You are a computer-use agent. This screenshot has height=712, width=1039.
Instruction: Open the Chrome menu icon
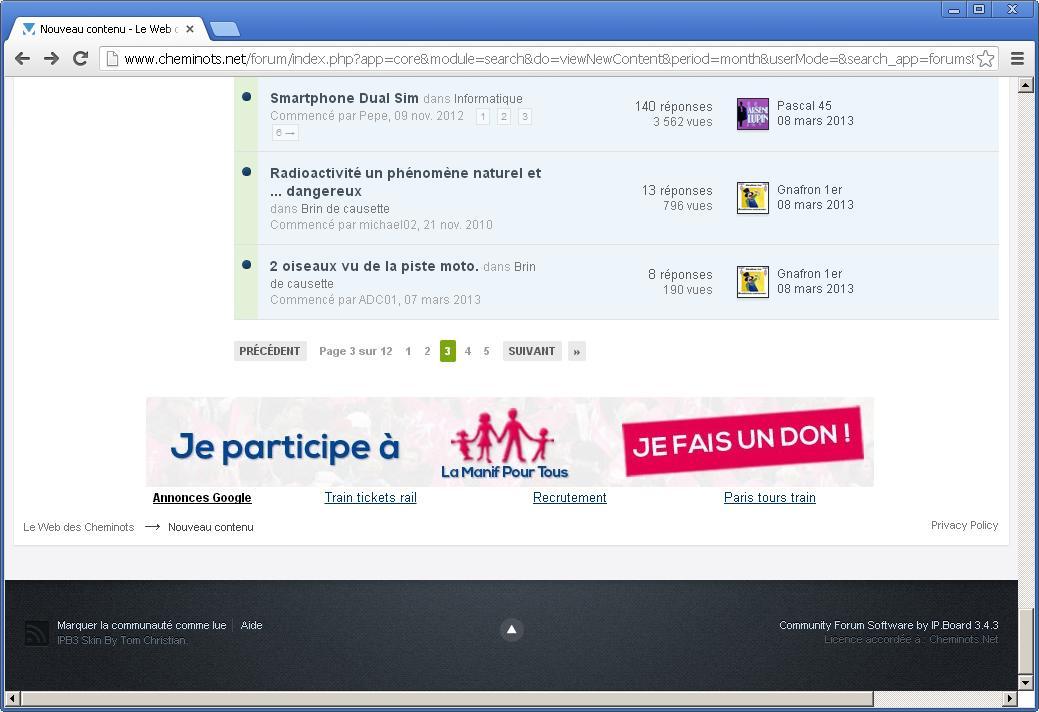pos(1017,59)
